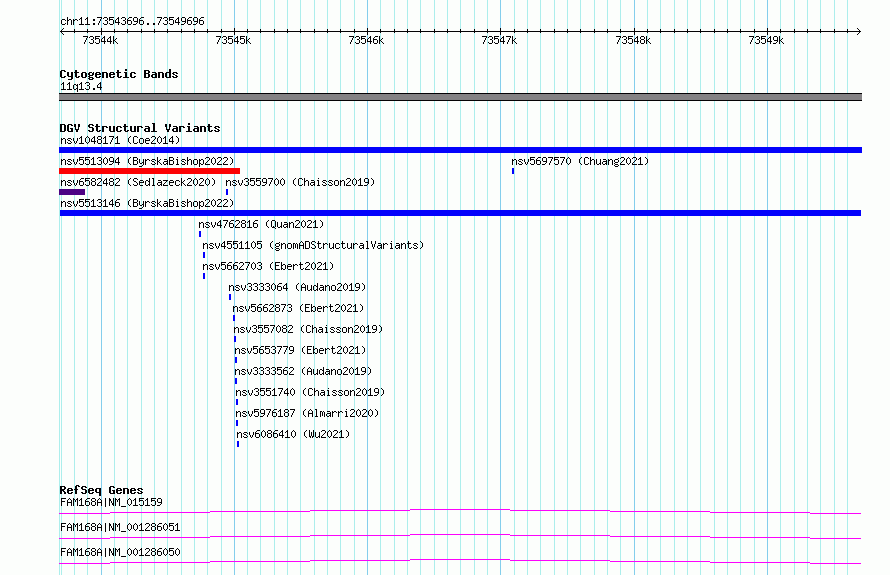The height and width of the screenshot is (575, 890).
Task: Click the red nsv5513094 variant bar
Action: 149,171
